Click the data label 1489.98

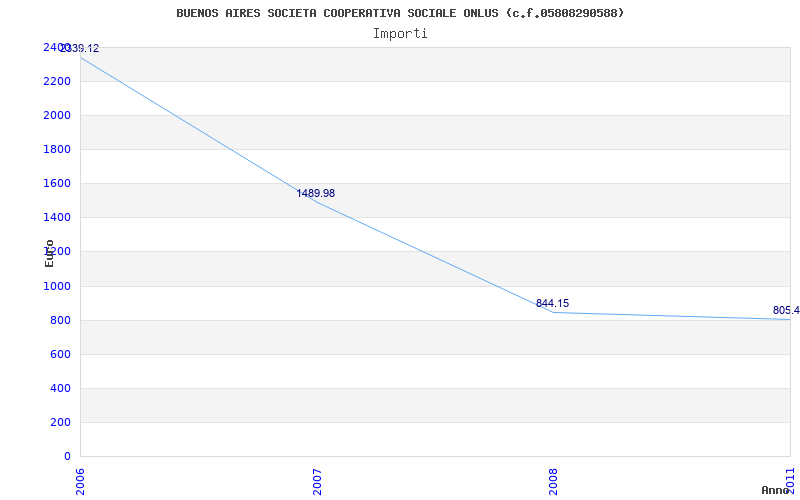[316, 193]
